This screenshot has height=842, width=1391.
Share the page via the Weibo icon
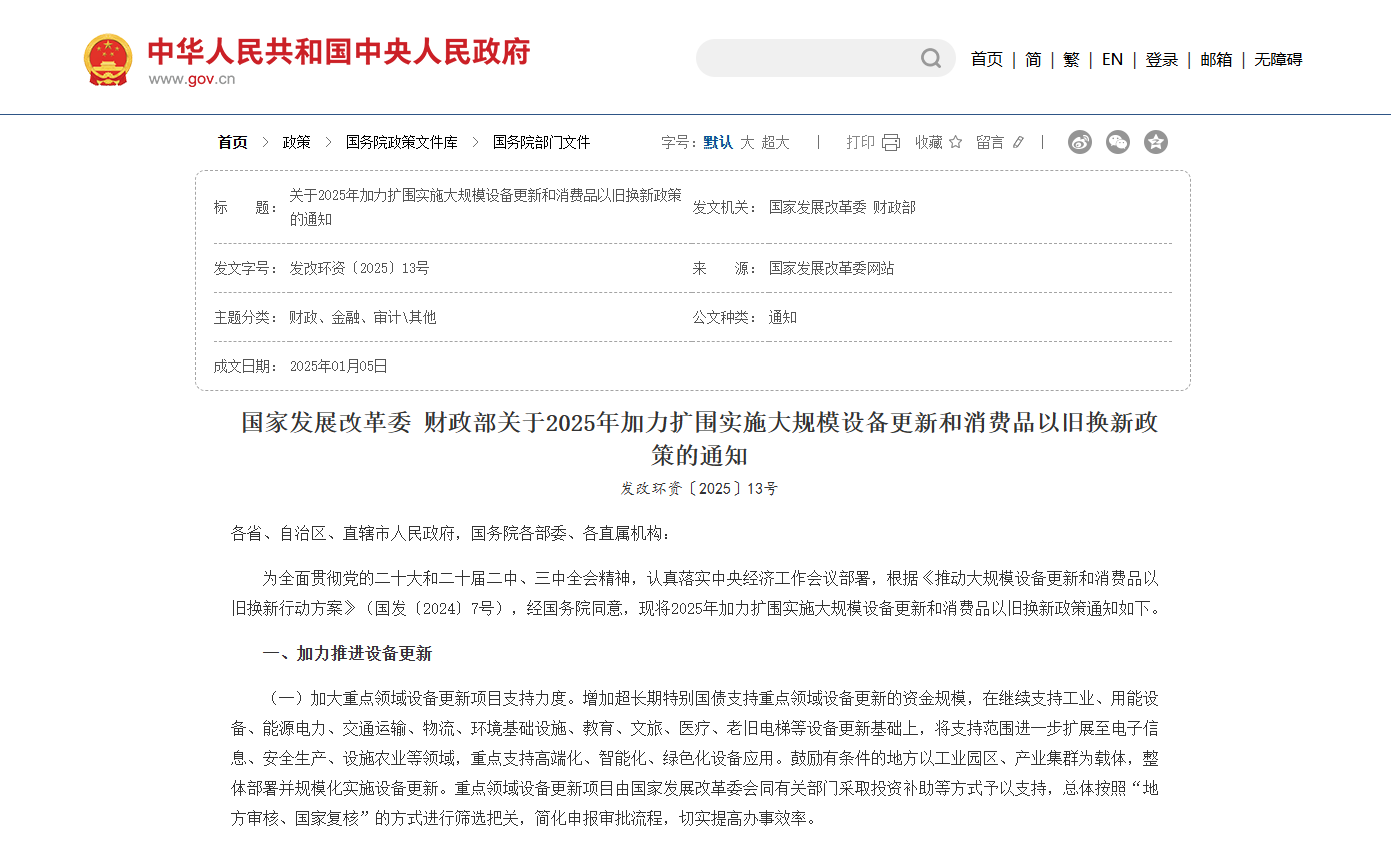pyautogui.click(x=1080, y=142)
